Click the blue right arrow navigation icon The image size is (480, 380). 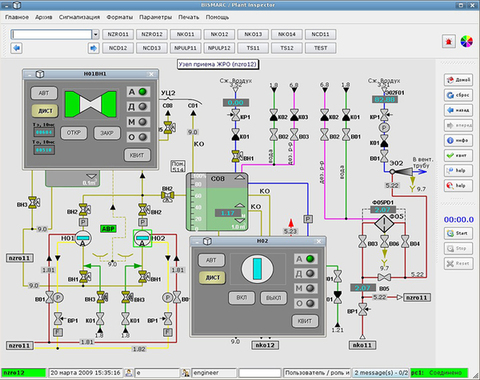point(94,48)
